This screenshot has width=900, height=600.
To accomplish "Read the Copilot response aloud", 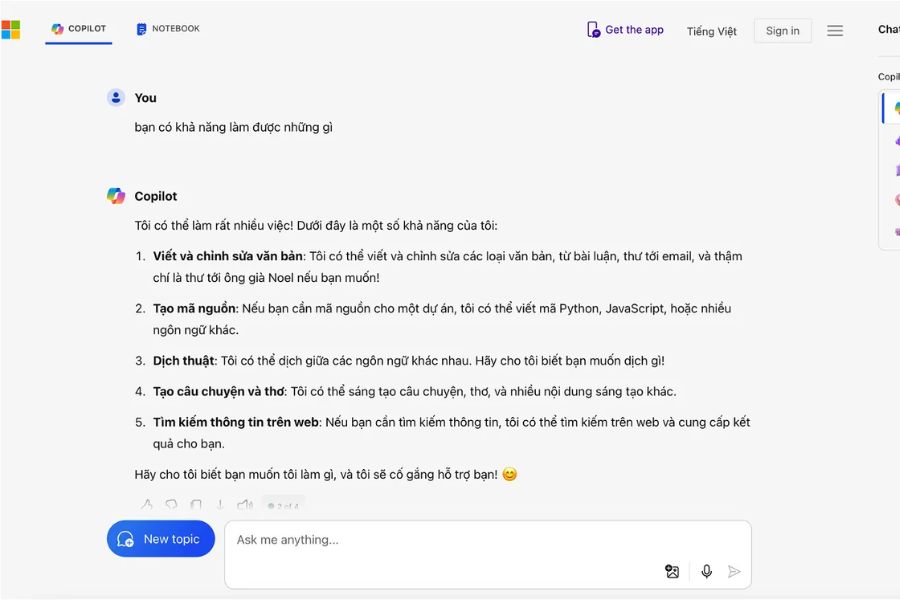I will point(245,505).
